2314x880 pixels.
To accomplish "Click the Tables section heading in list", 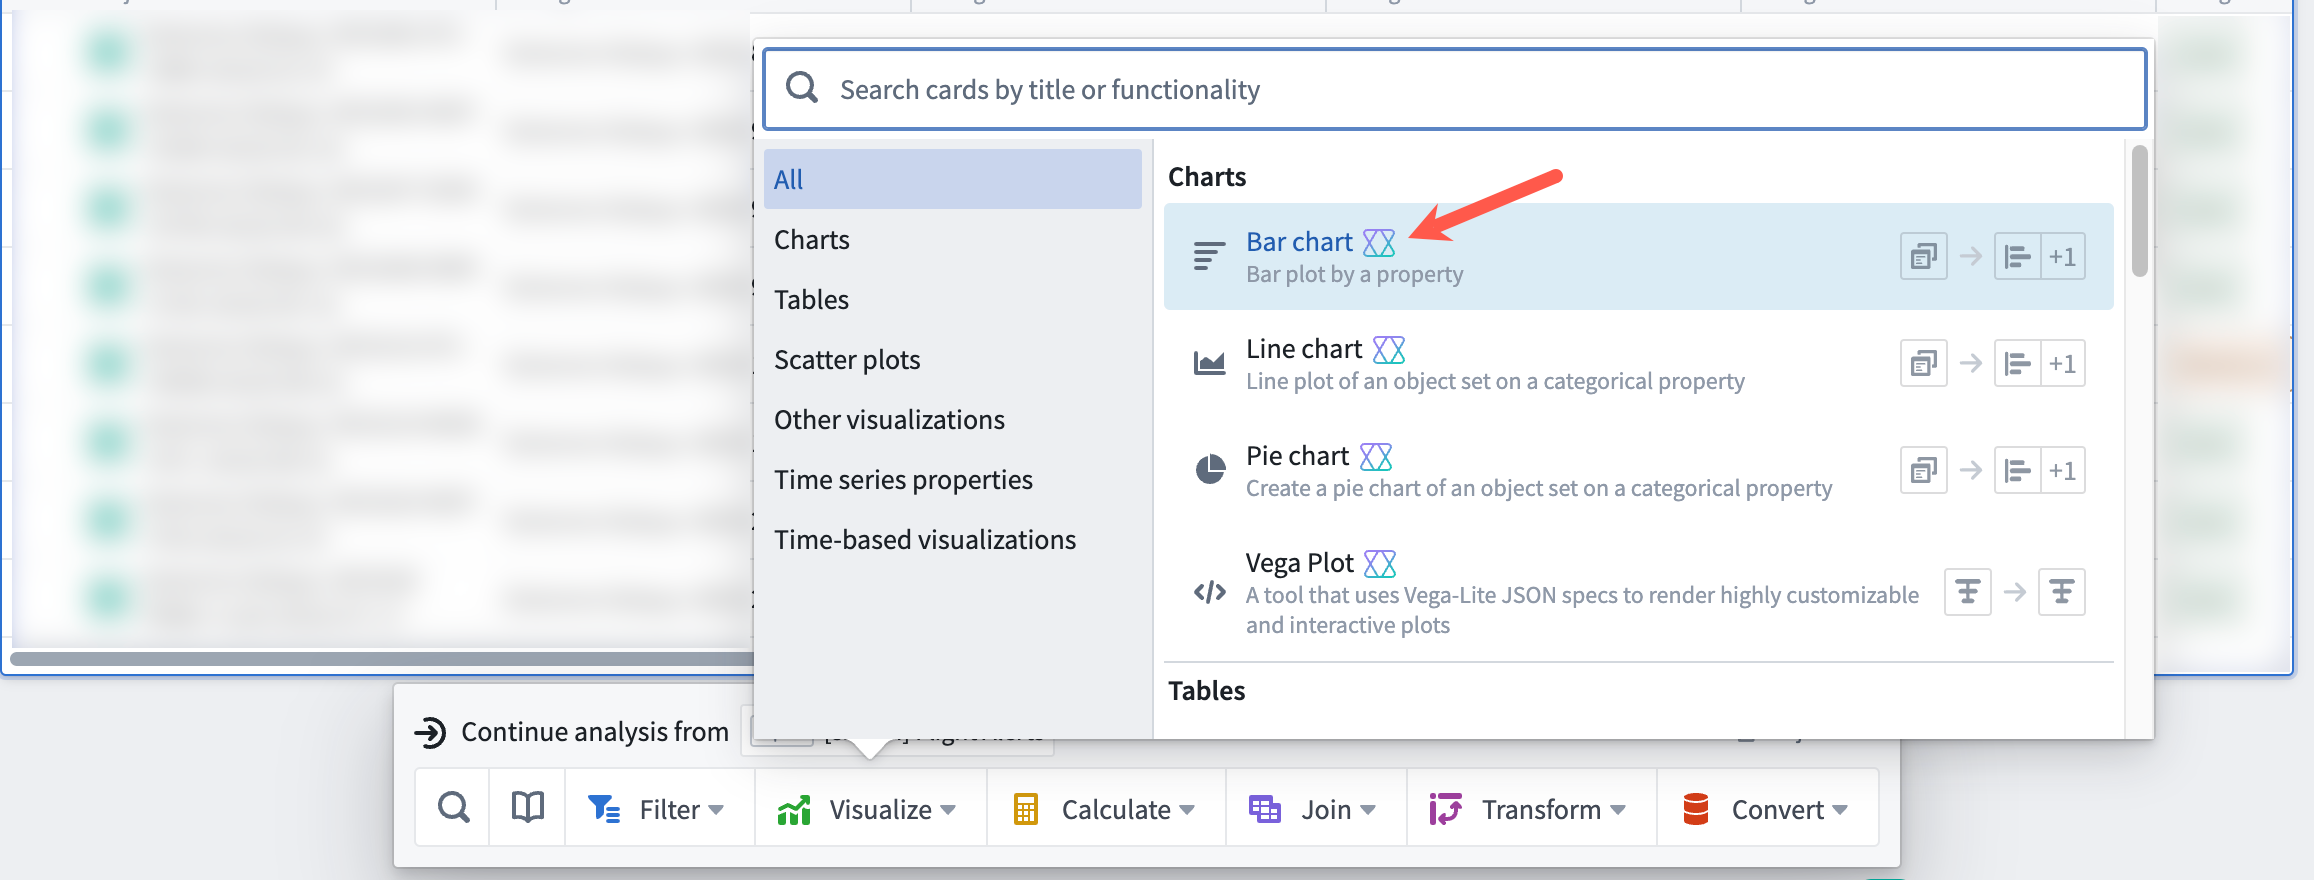I will tap(1207, 691).
